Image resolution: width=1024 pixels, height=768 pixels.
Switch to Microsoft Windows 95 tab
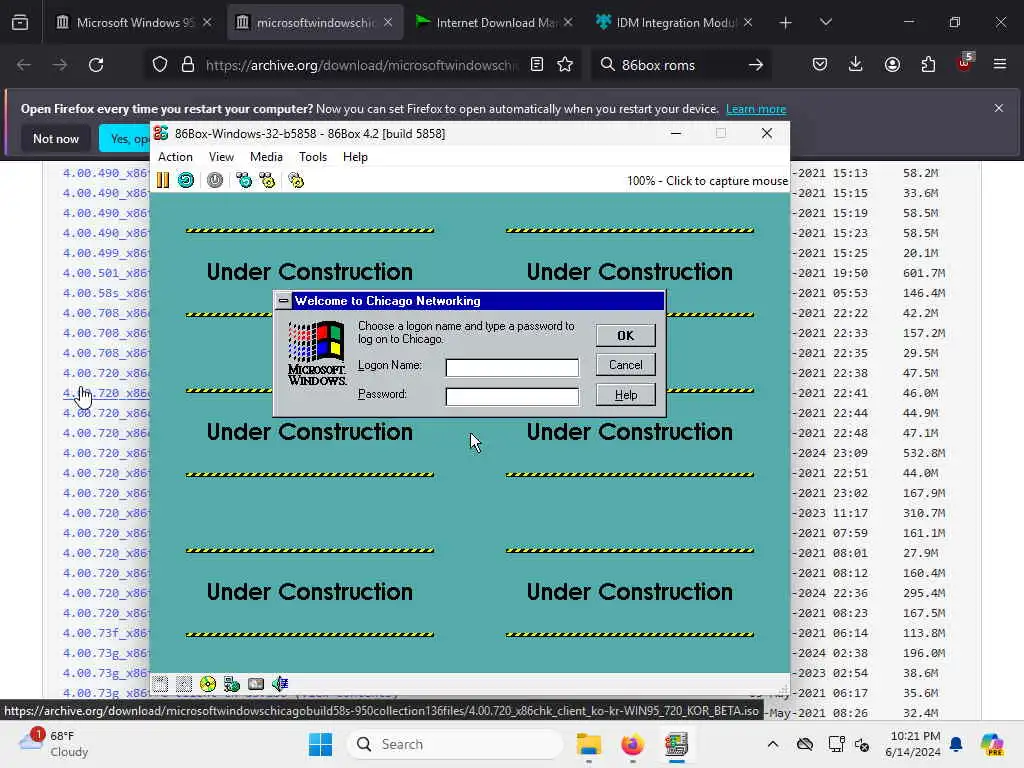click(x=133, y=22)
